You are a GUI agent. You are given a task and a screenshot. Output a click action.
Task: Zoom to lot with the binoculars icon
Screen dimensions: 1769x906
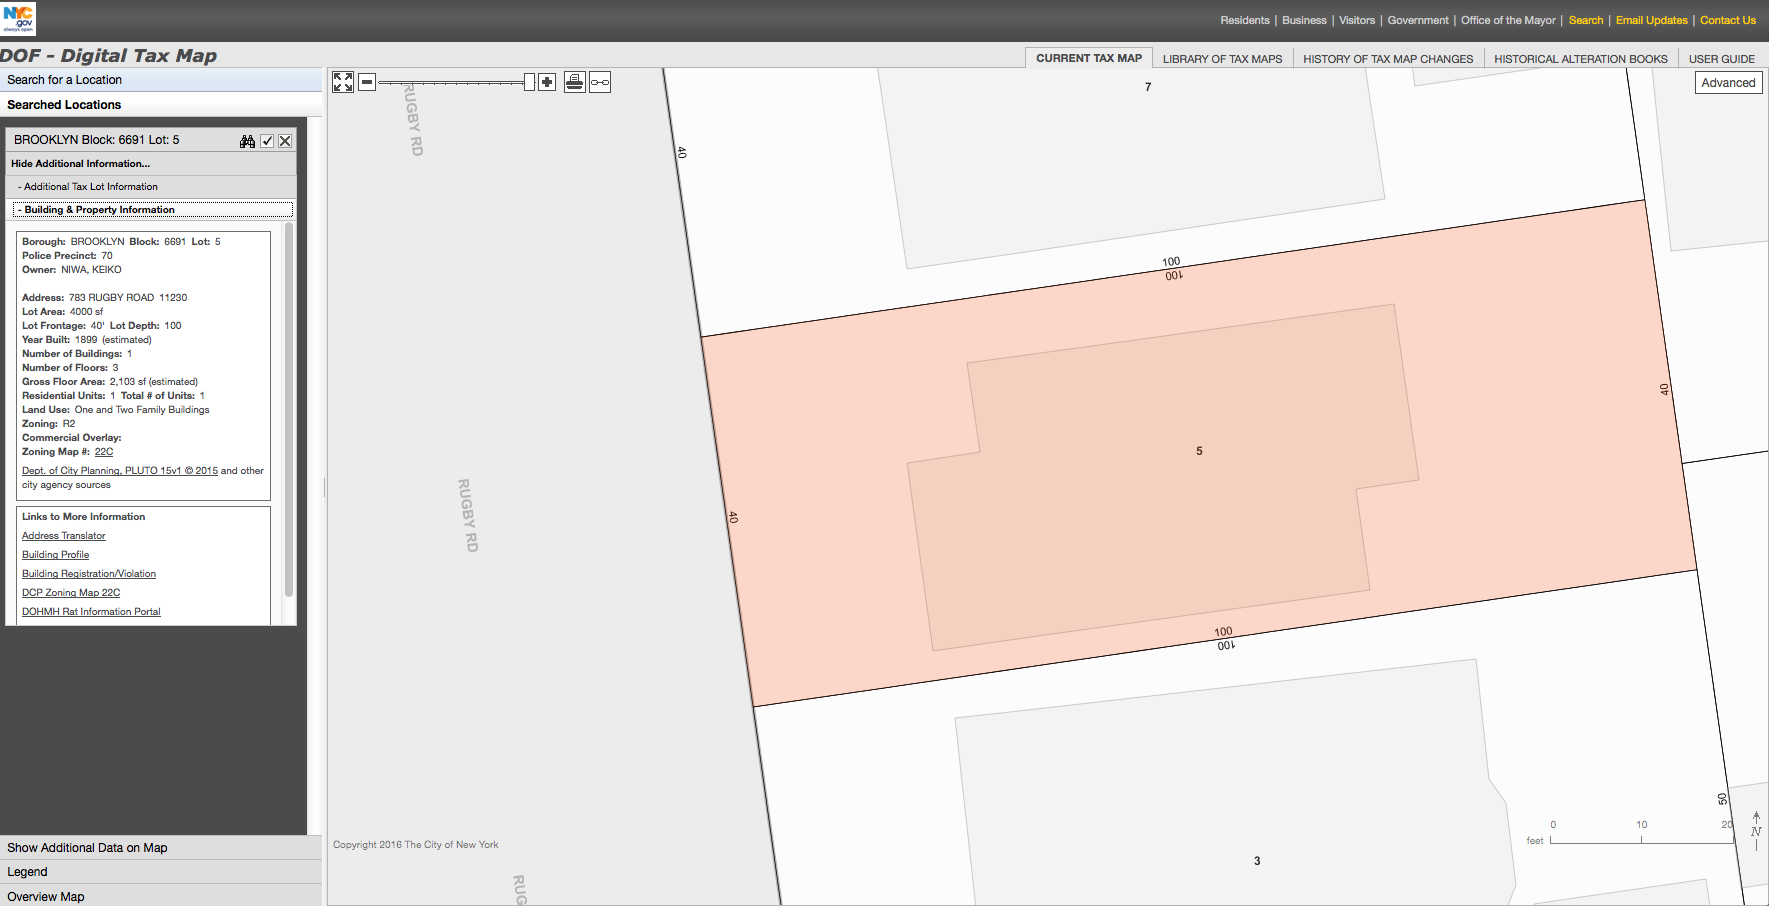coord(247,141)
